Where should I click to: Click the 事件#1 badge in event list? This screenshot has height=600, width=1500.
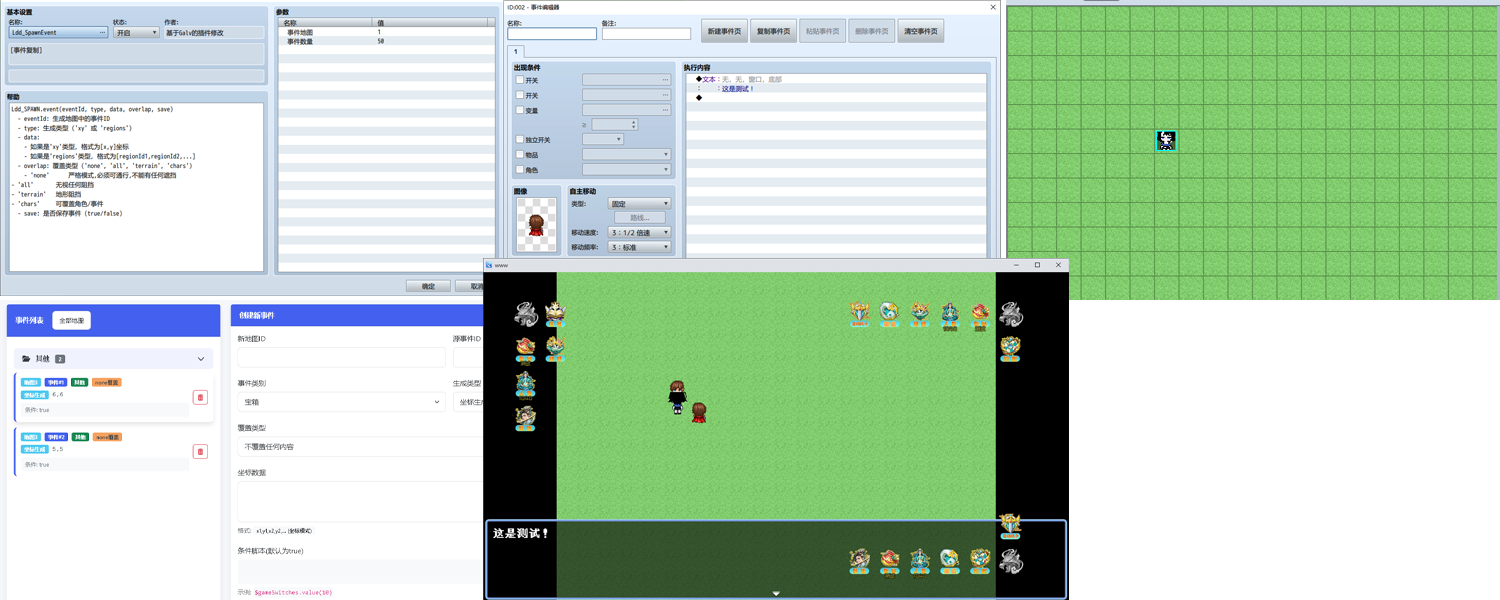tap(55, 382)
